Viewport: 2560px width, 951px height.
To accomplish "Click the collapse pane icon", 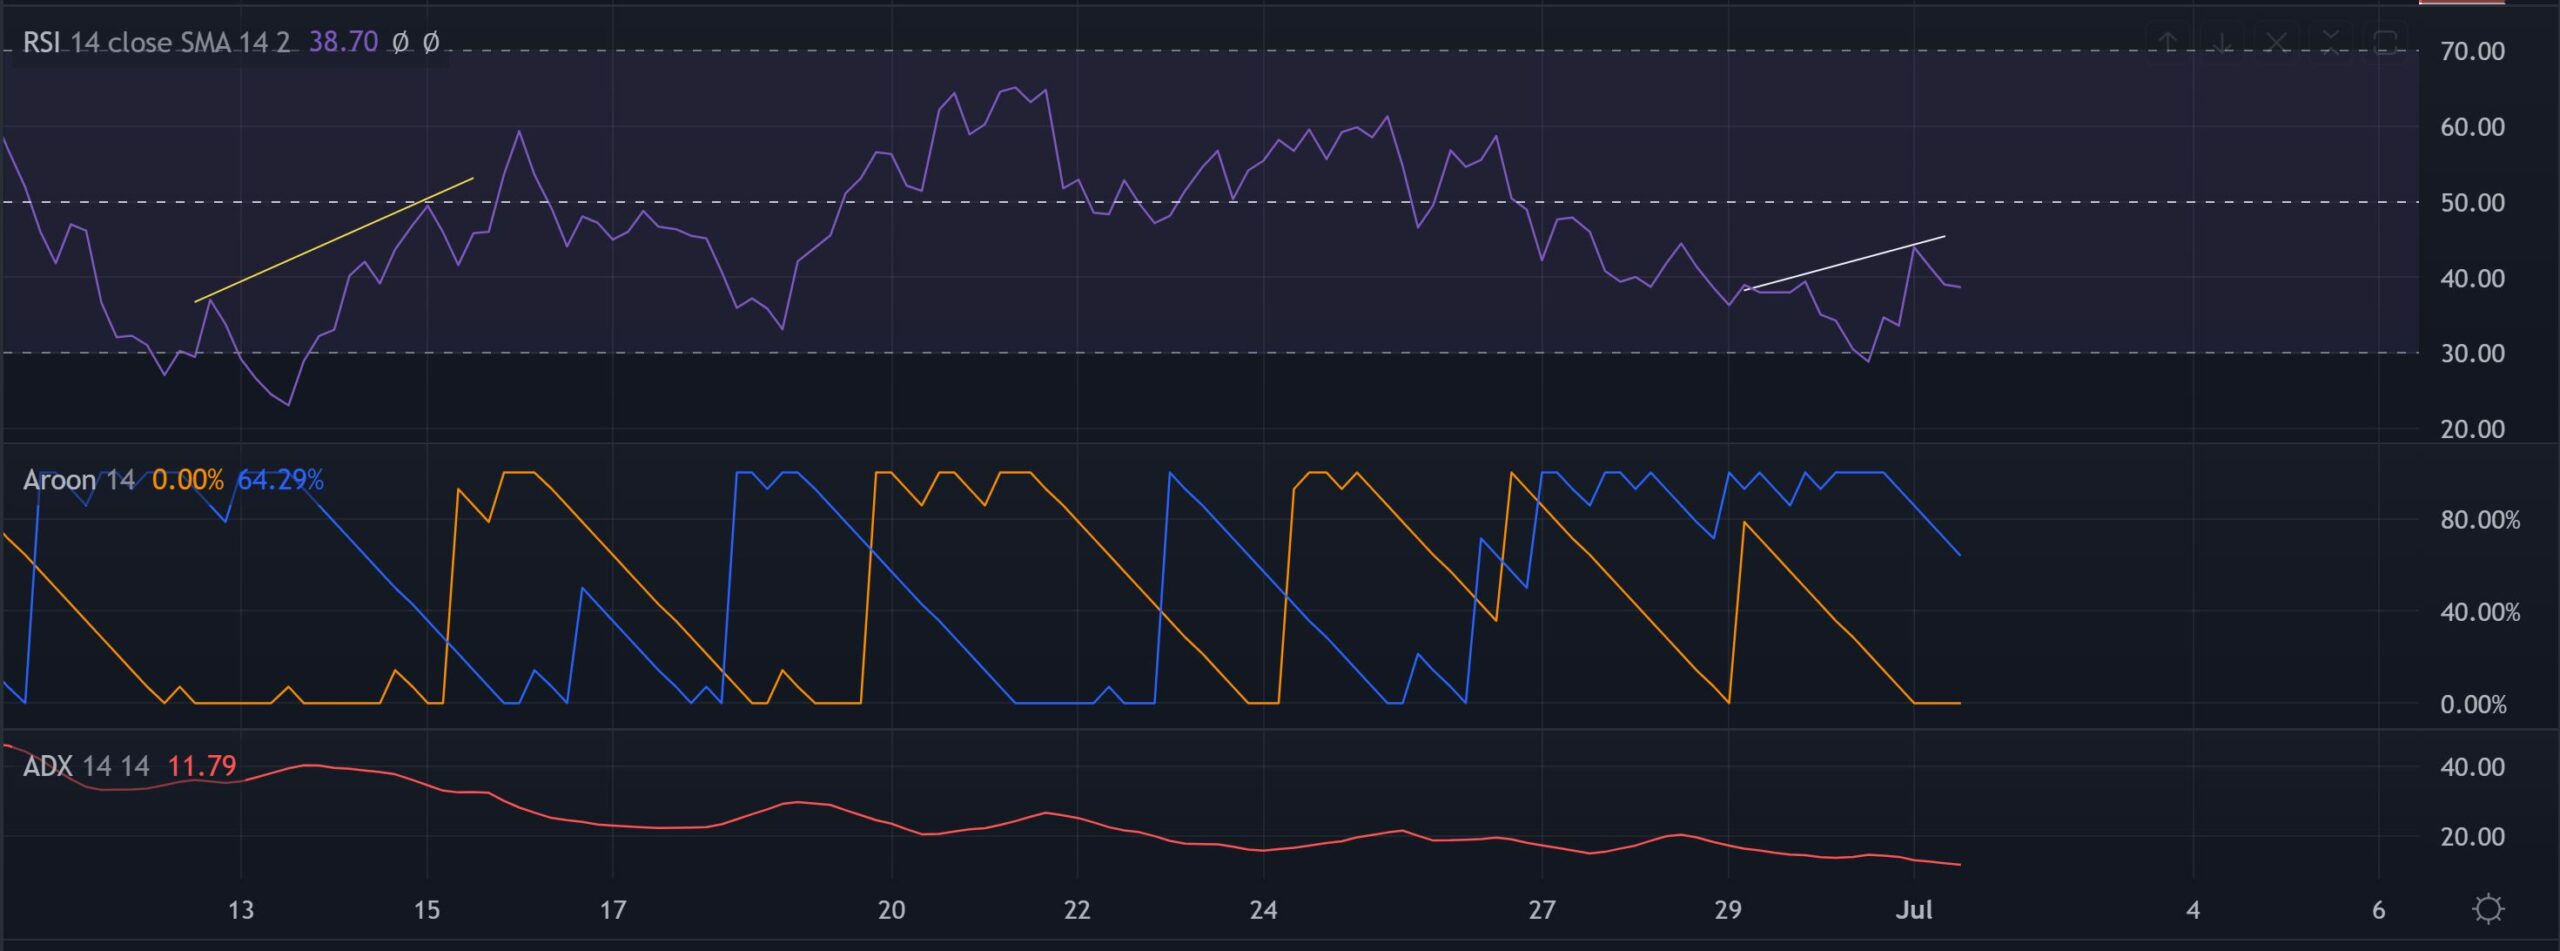I will coord(2330,42).
